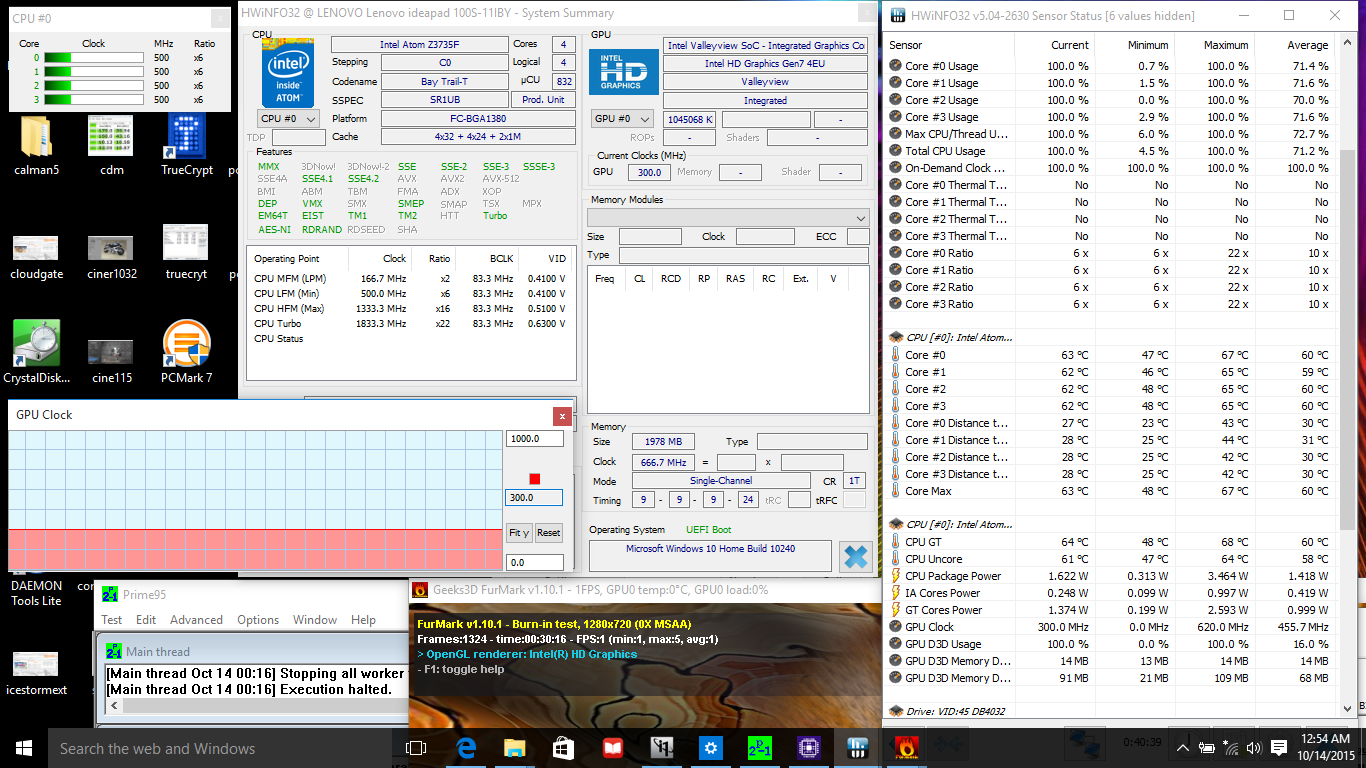
Task: Click Sensor Status vertical scrollbar
Action: tap(1348, 340)
